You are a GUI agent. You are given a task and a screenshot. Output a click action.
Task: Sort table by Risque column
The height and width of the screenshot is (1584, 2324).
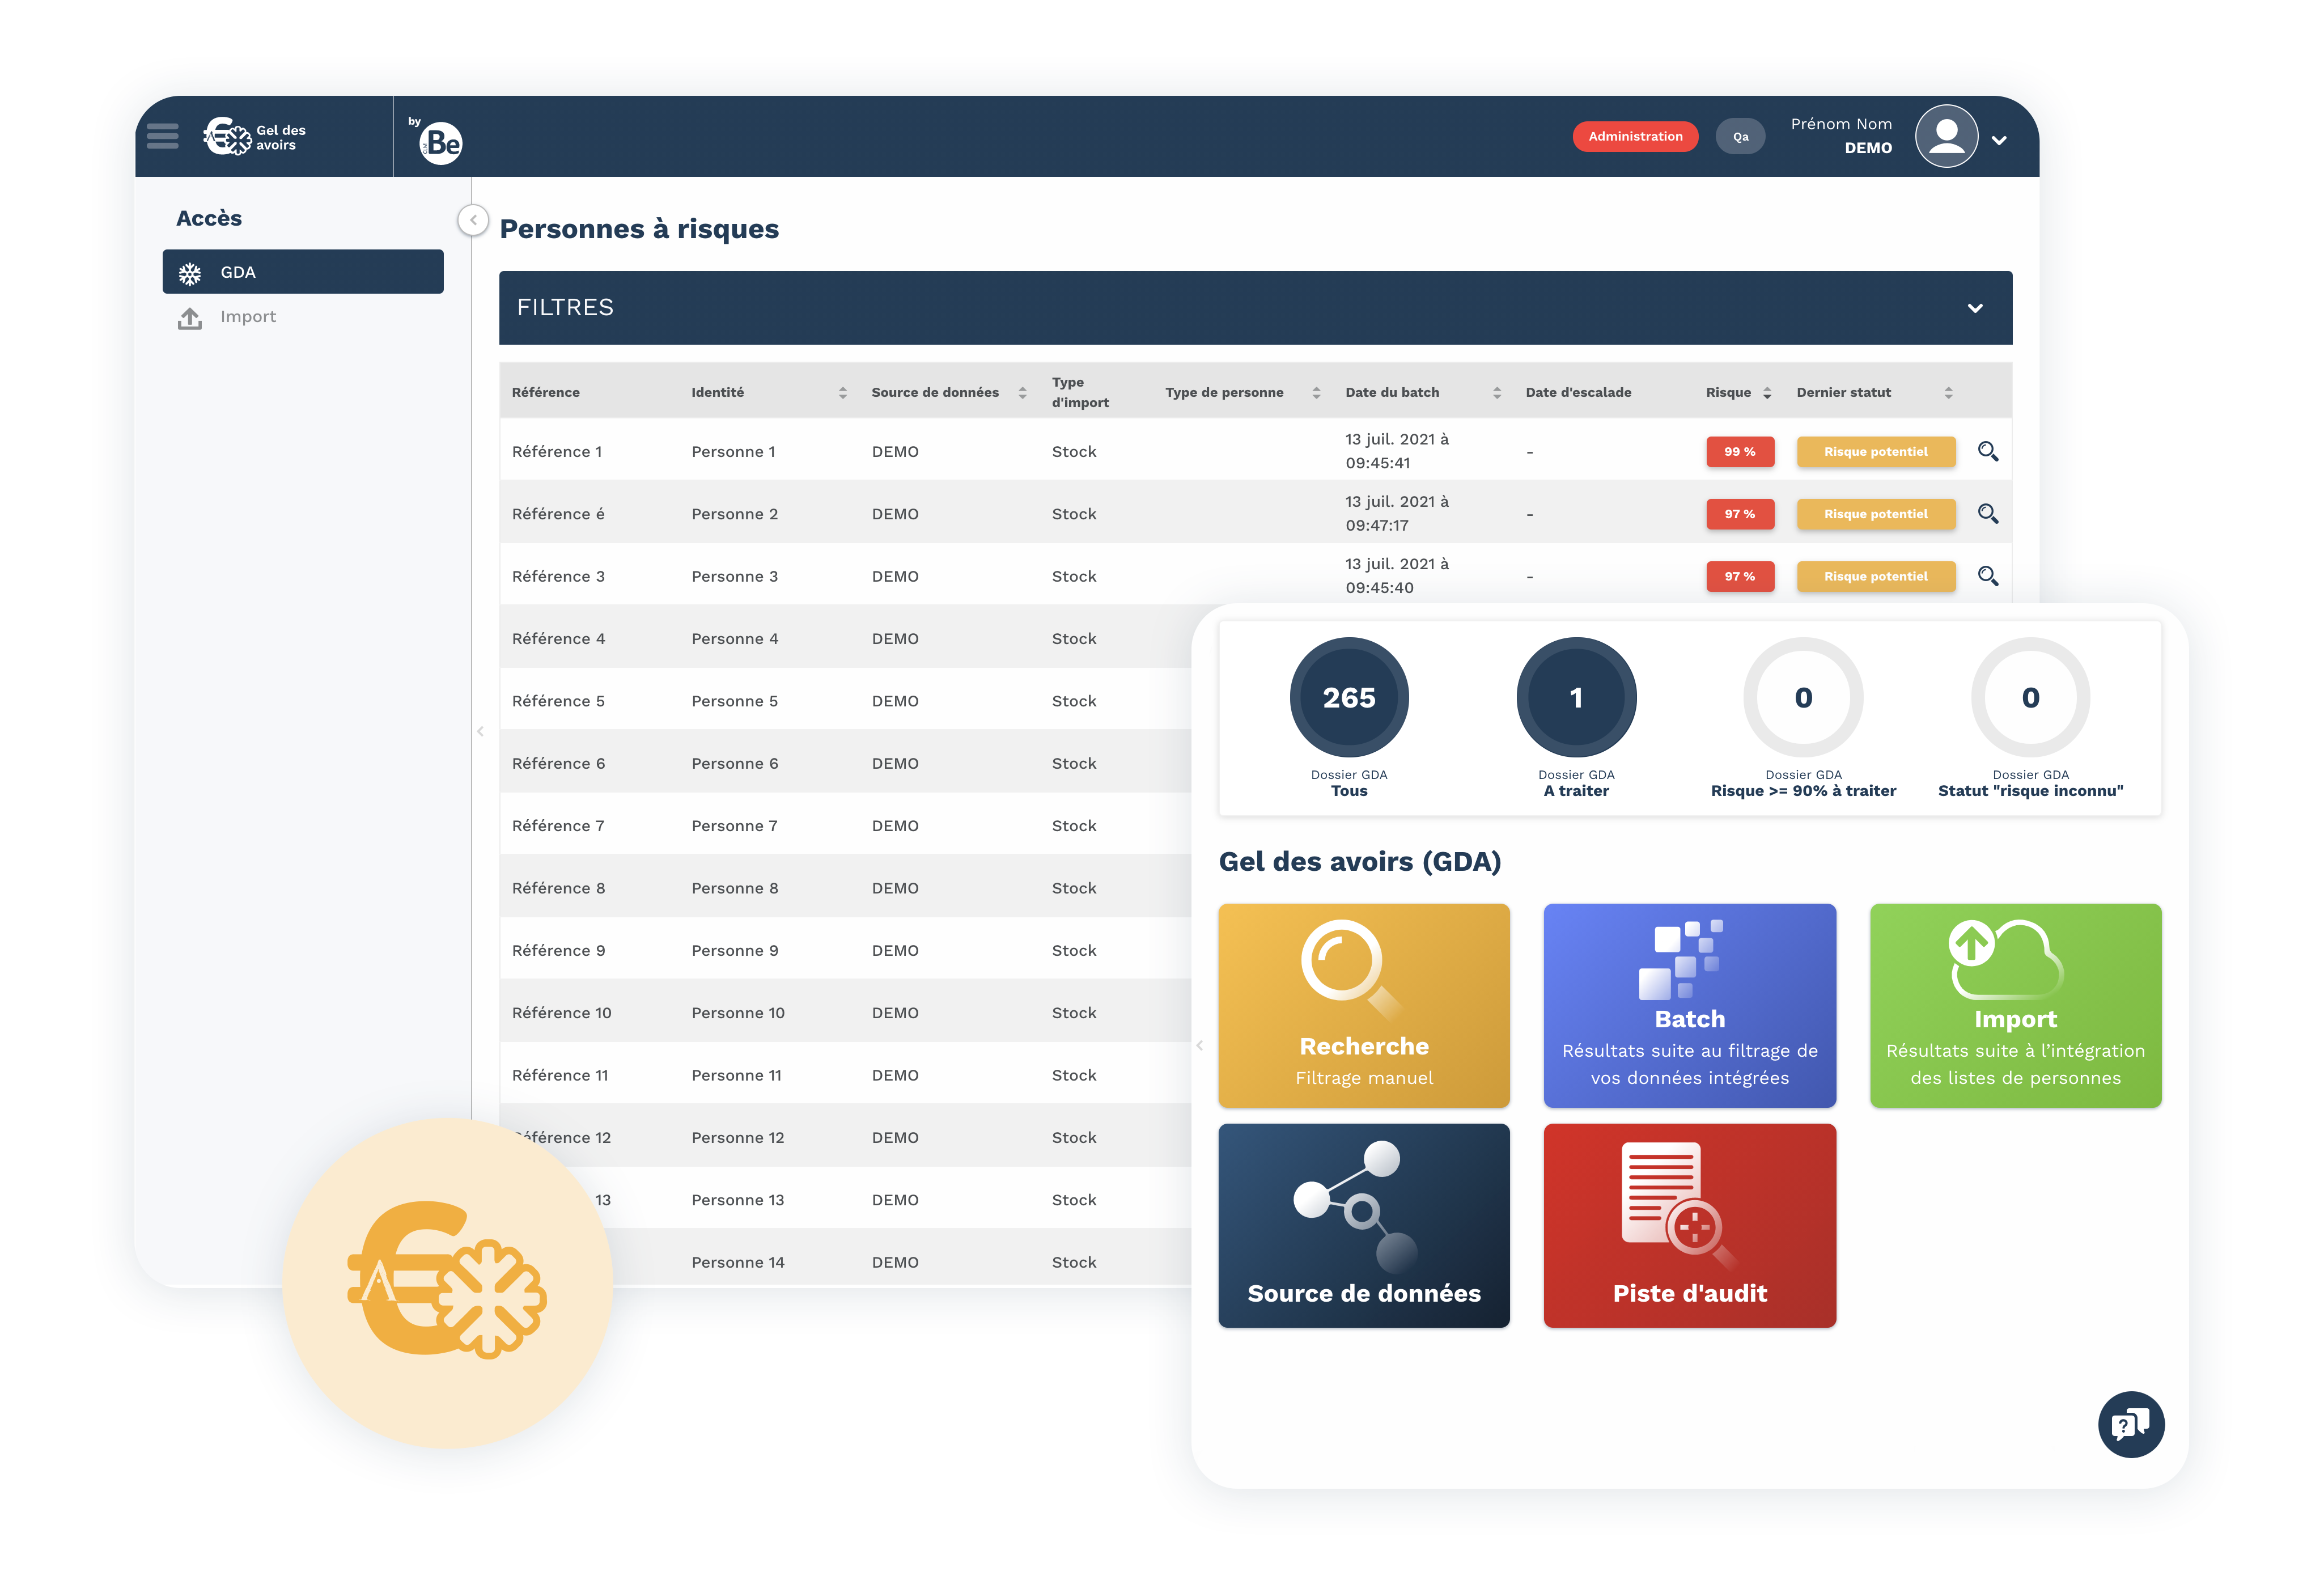(1767, 393)
